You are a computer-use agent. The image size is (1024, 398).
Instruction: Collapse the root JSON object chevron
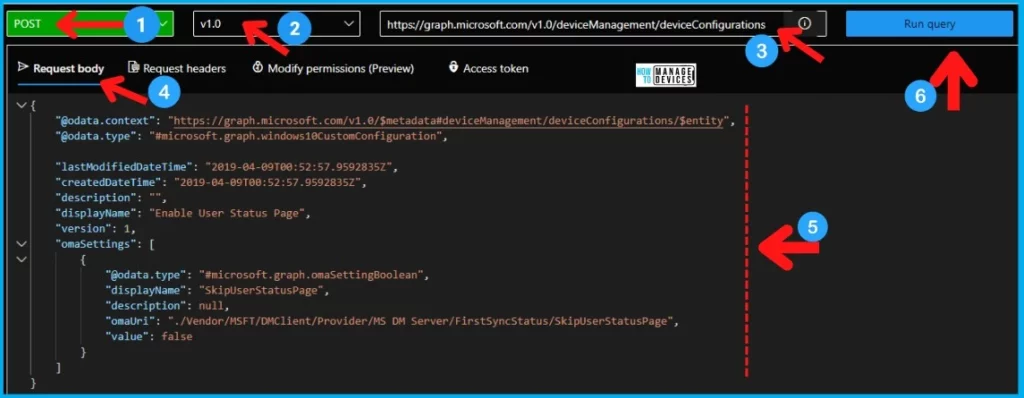[21, 105]
